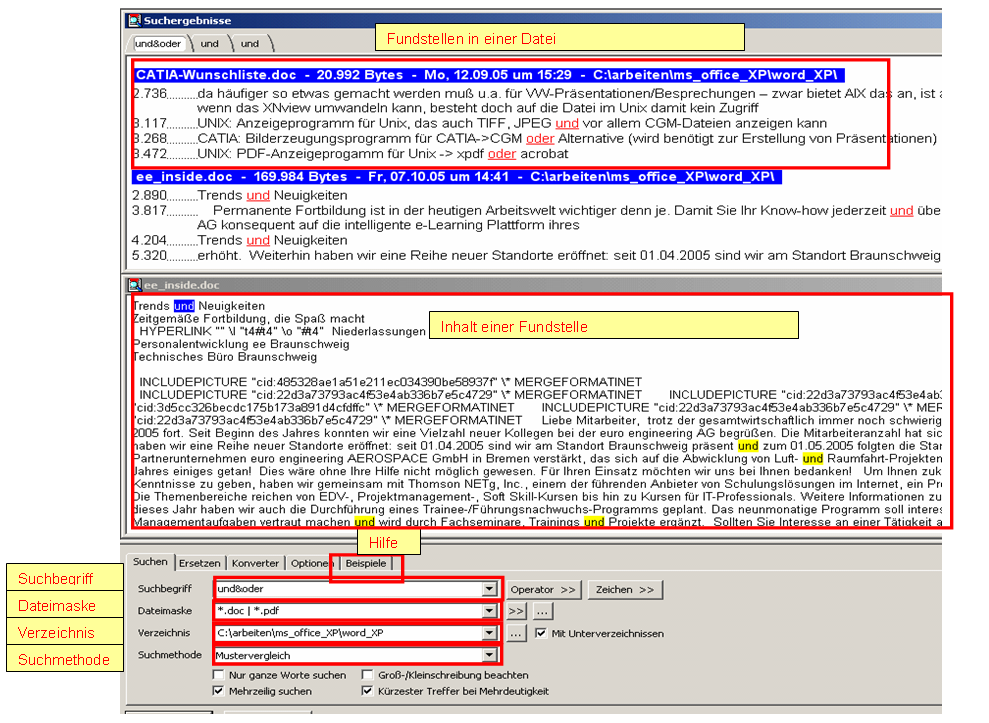Click result line 5.320 starting with erhöht
The width and height of the screenshot is (989, 723).
point(536,255)
